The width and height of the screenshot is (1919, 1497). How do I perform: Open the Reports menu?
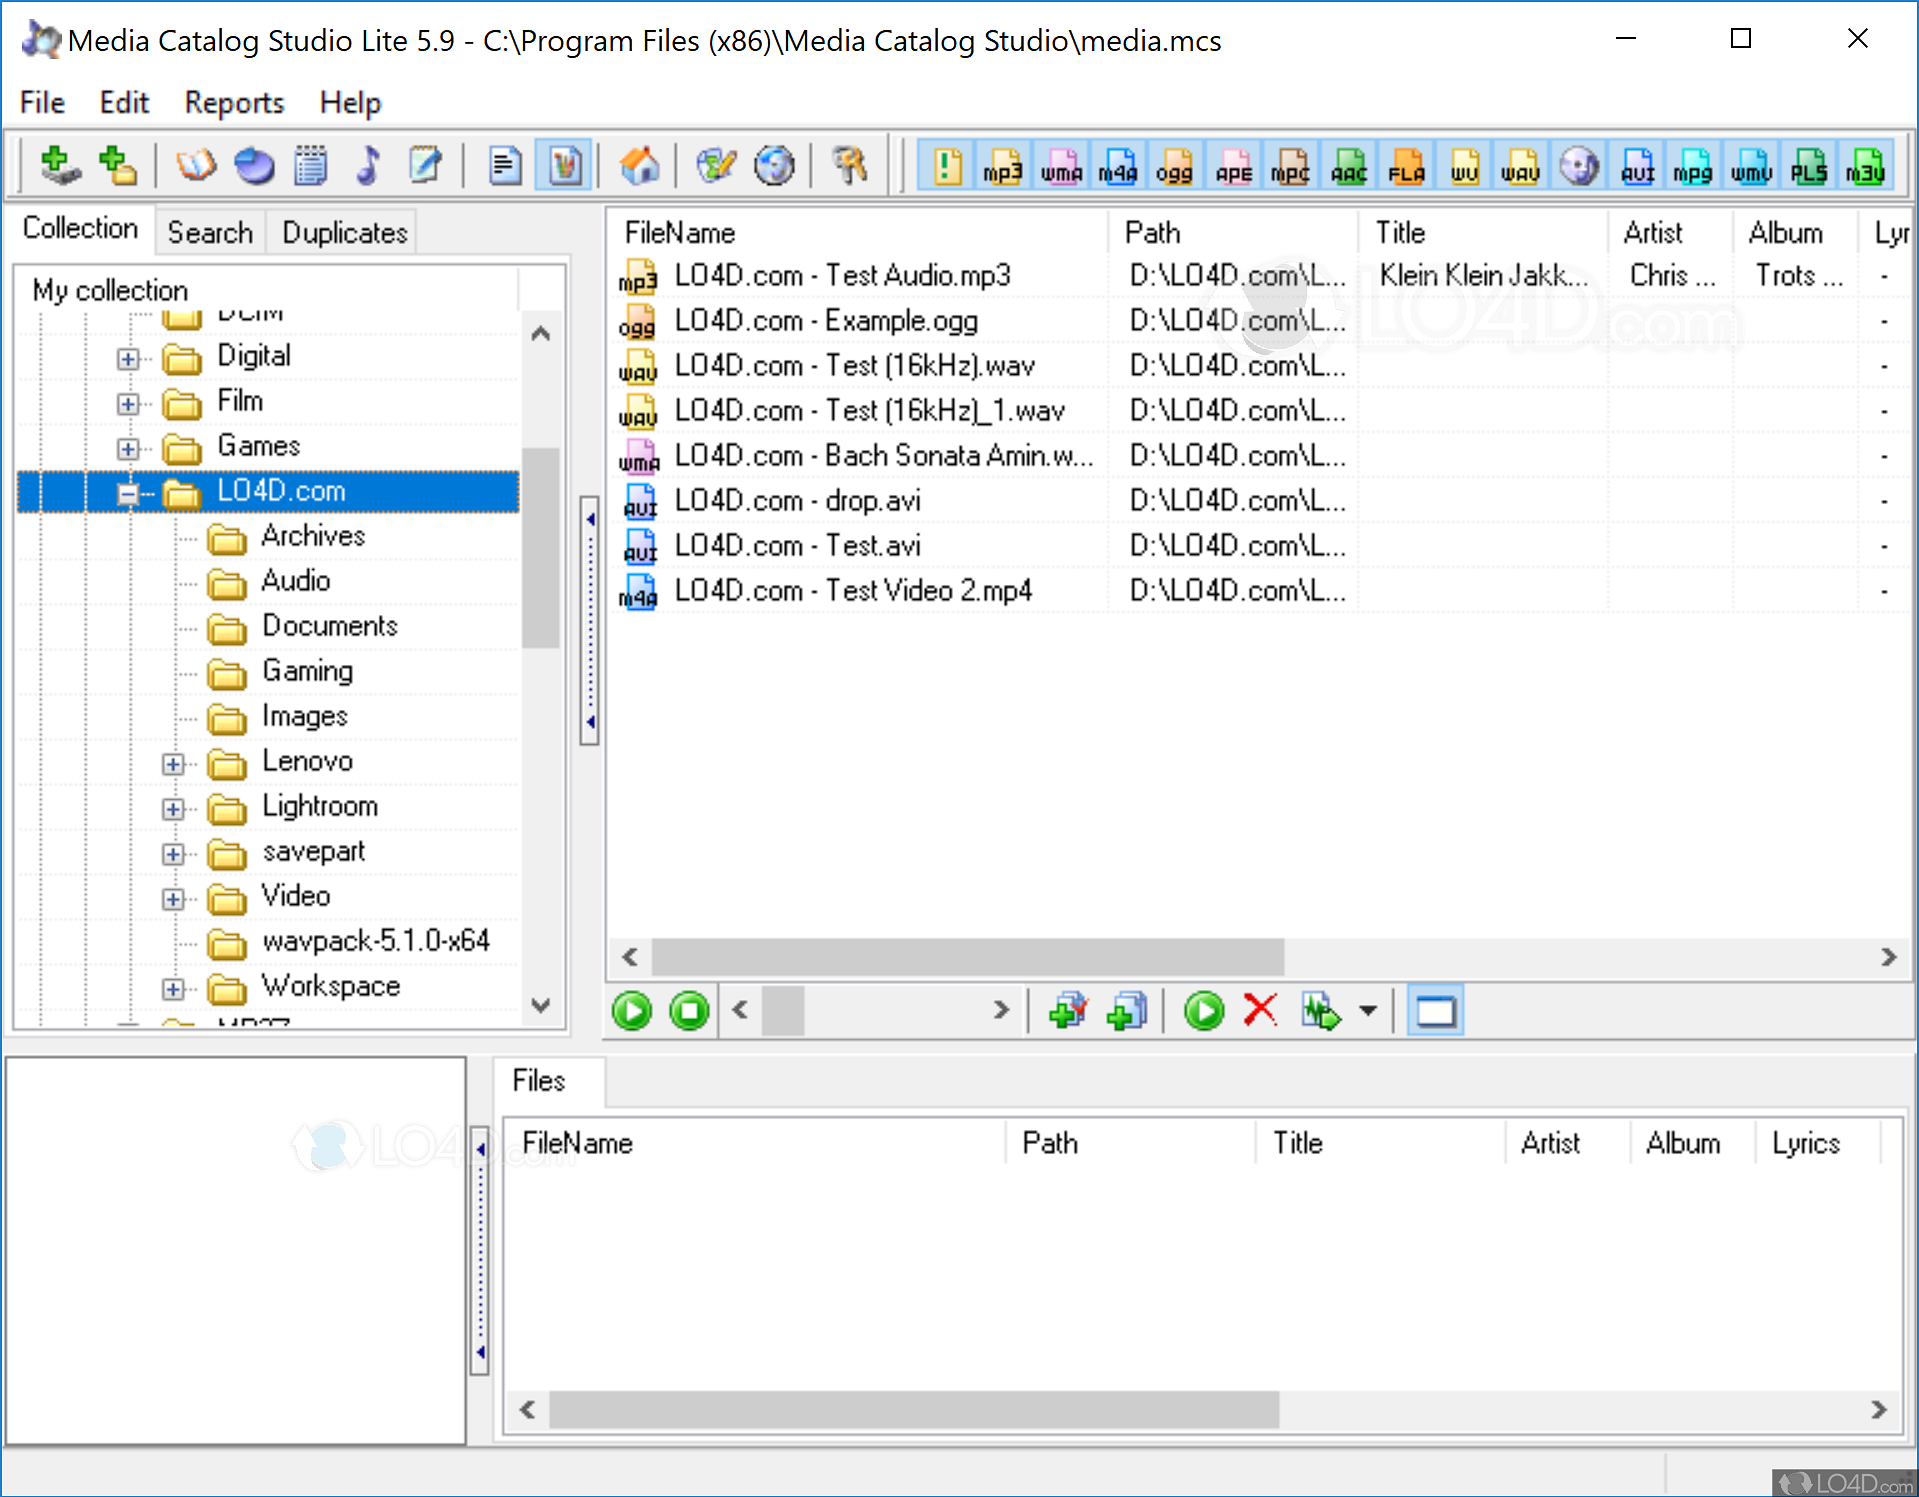(233, 103)
